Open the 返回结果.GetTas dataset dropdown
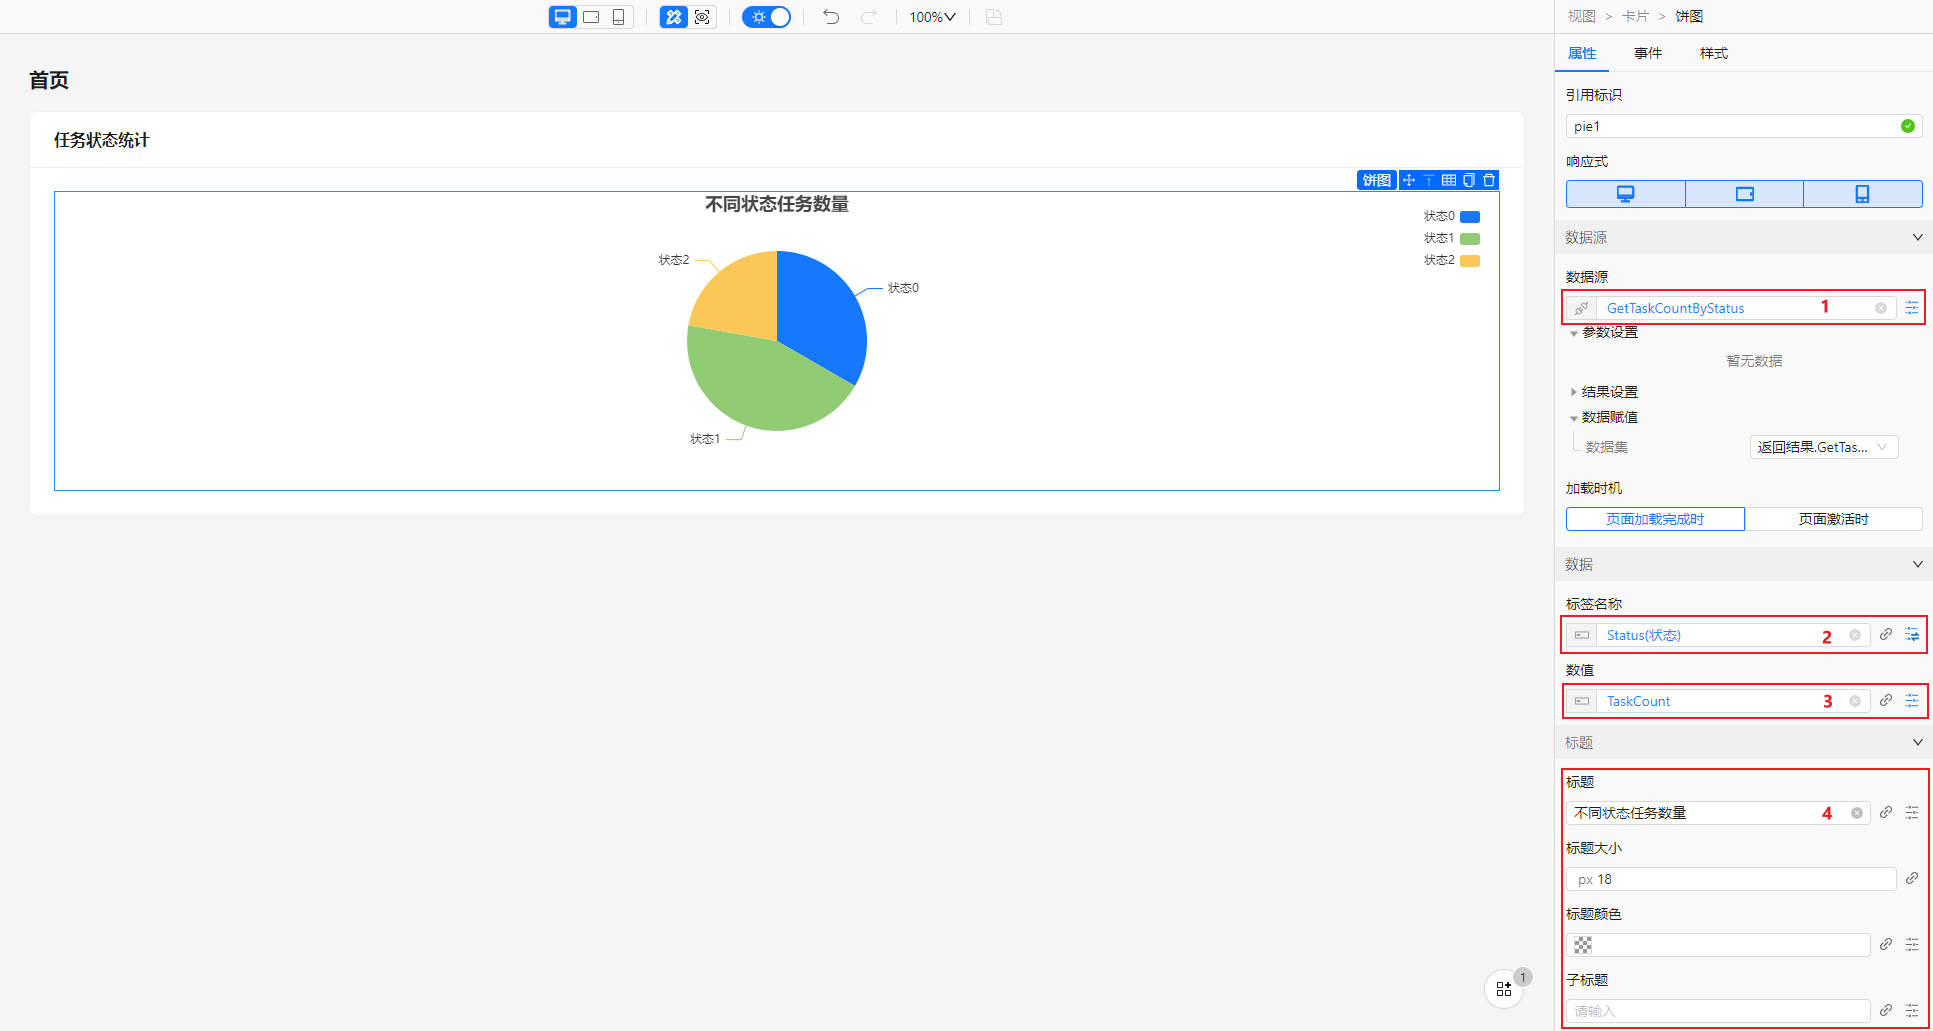 click(x=1823, y=447)
